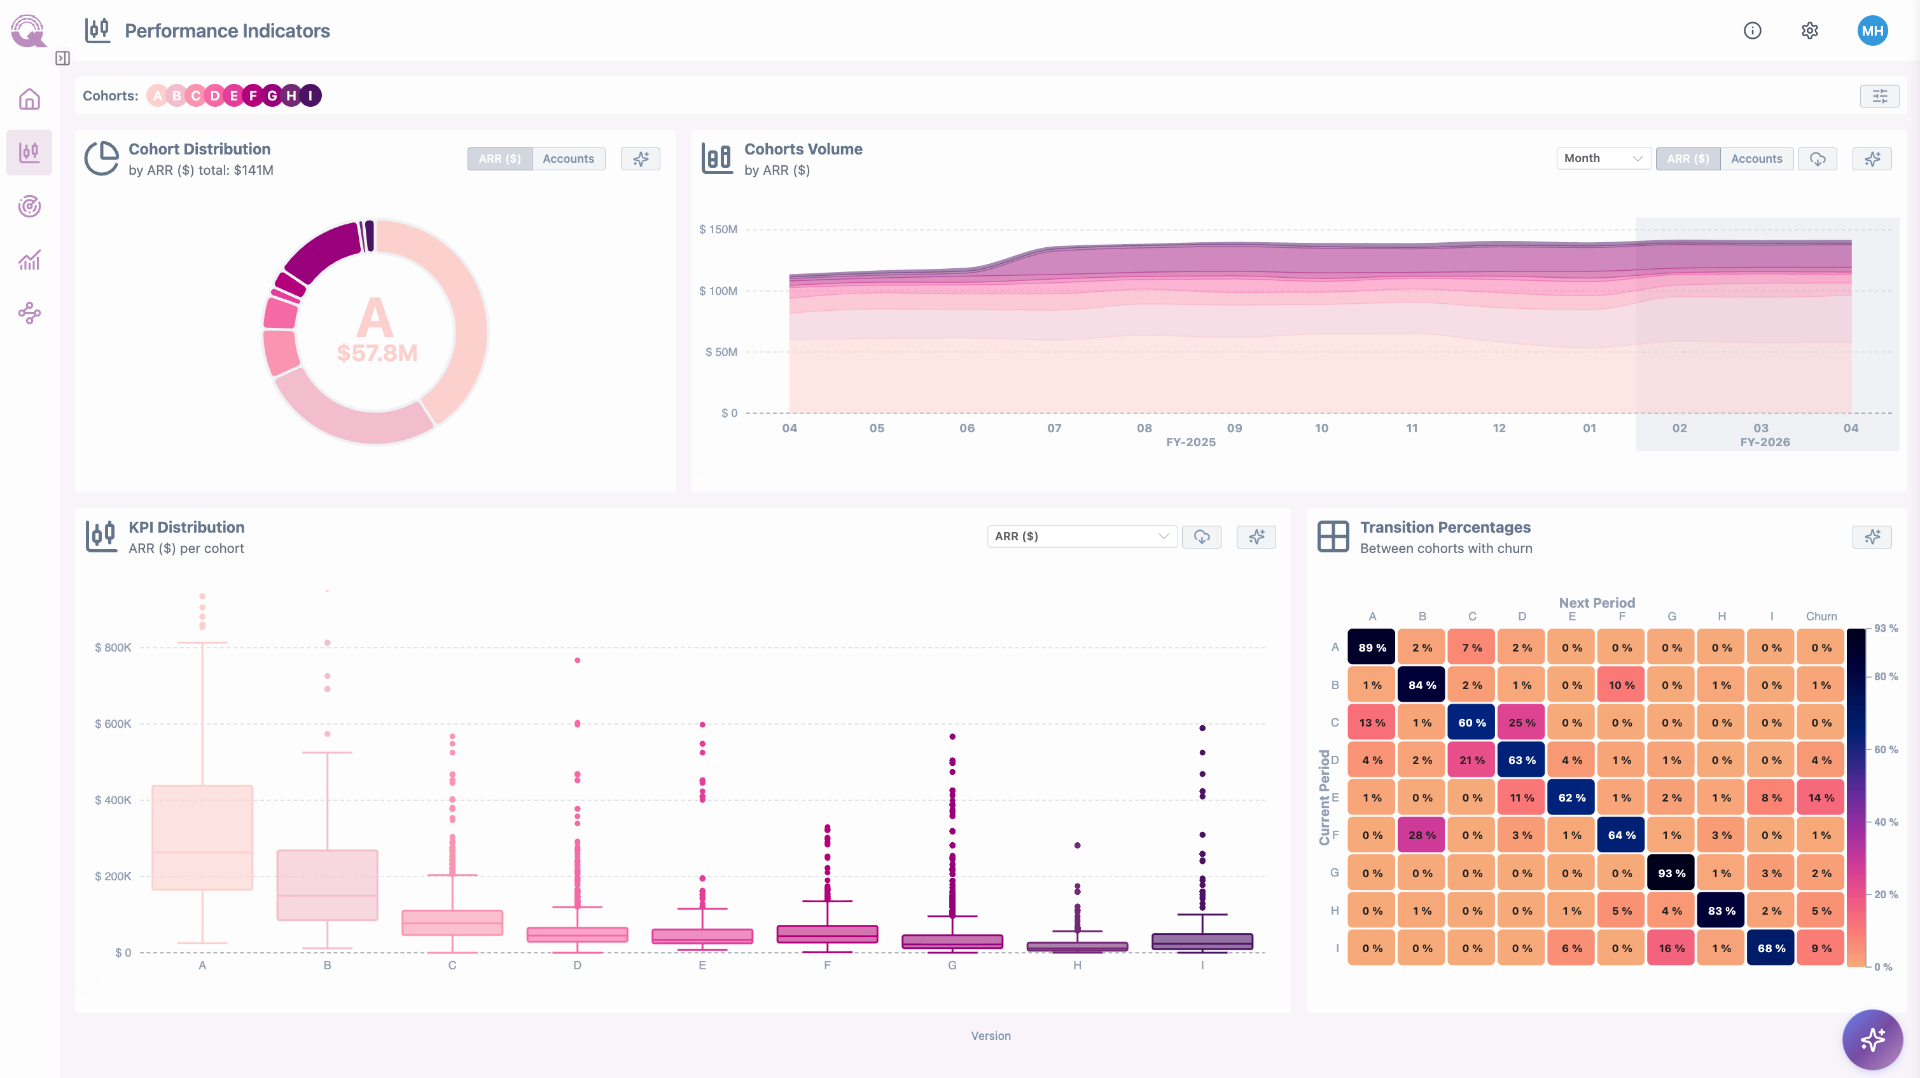Viewport: 1920px width, 1078px height.
Task: Click cohort A box in KPI boxplot
Action: (x=202, y=838)
